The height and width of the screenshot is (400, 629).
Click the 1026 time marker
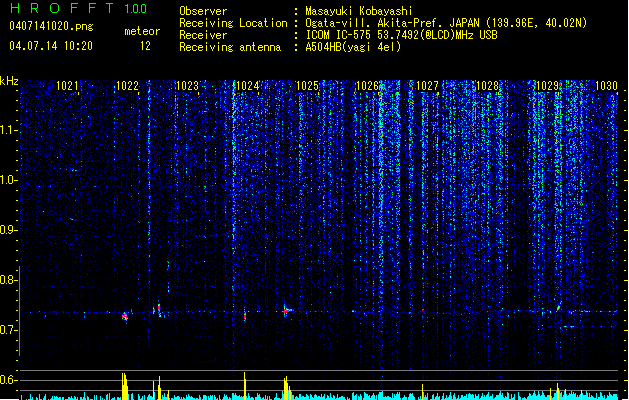click(367, 86)
